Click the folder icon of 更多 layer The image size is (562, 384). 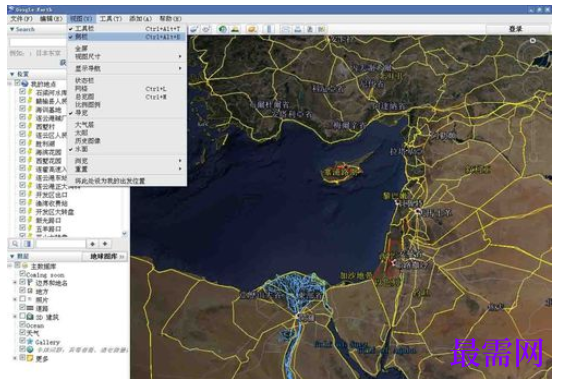pyautogui.click(x=30, y=358)
